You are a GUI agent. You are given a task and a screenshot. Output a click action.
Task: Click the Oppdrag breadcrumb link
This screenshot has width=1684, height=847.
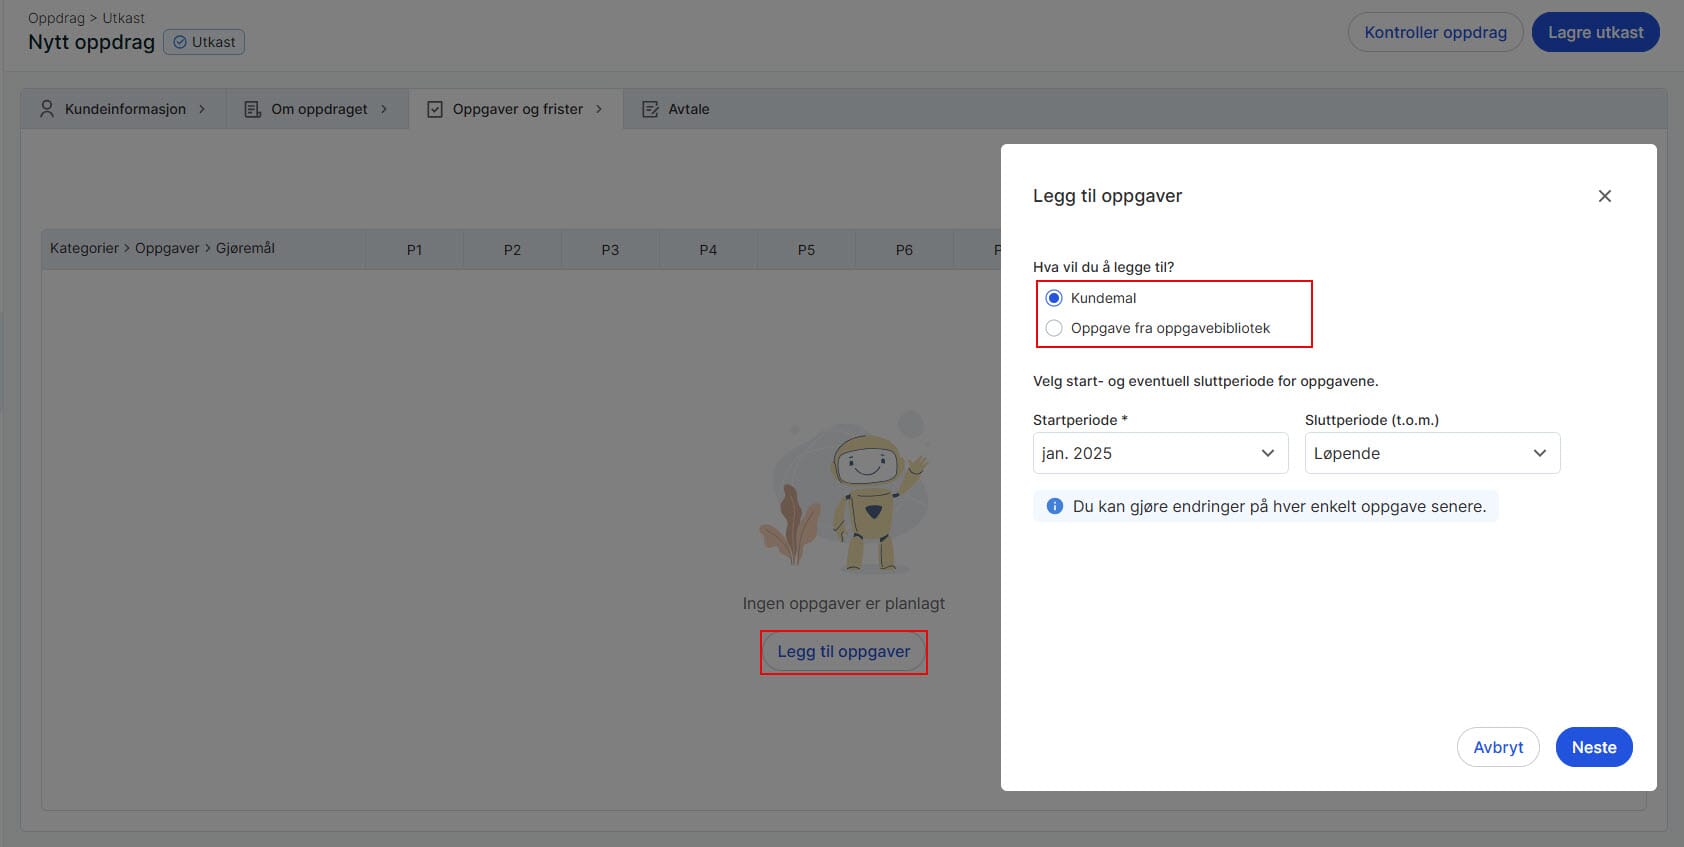56,18
